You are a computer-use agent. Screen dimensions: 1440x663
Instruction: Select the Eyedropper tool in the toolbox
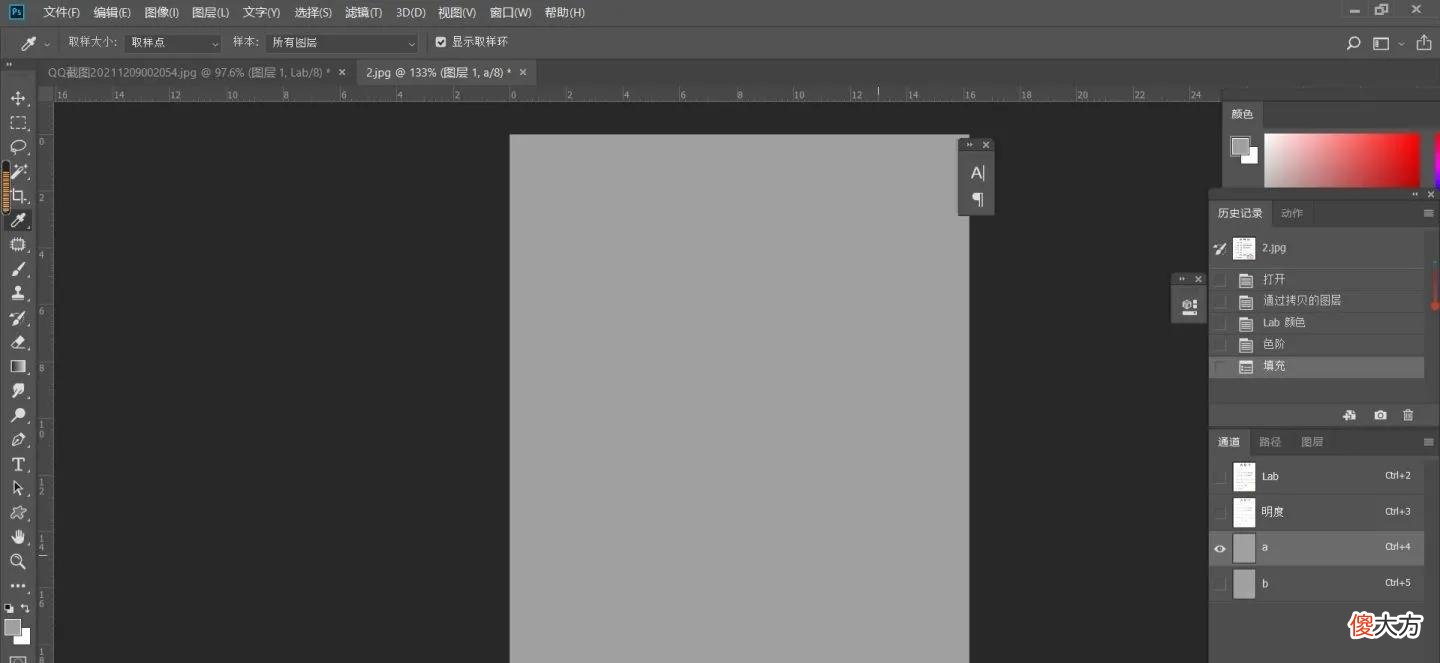(x=18, y=220)
